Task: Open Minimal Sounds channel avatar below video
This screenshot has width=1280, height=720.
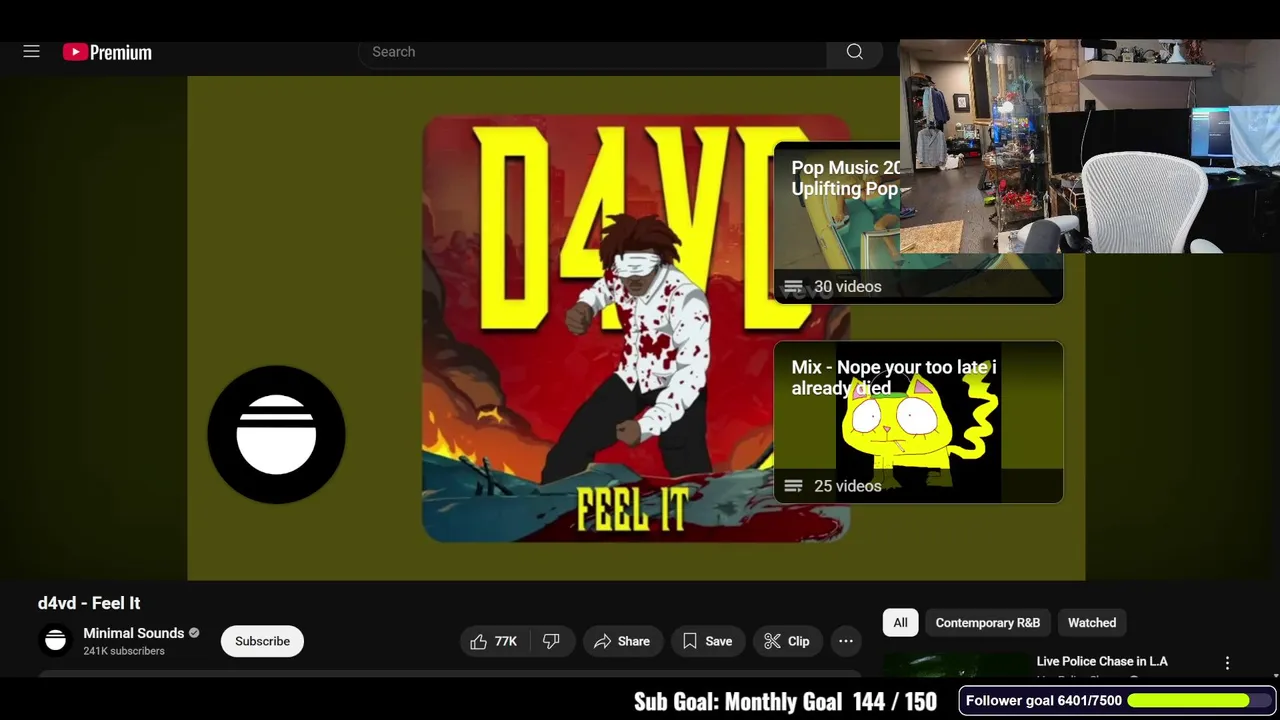Action: [x=55, y=641]
